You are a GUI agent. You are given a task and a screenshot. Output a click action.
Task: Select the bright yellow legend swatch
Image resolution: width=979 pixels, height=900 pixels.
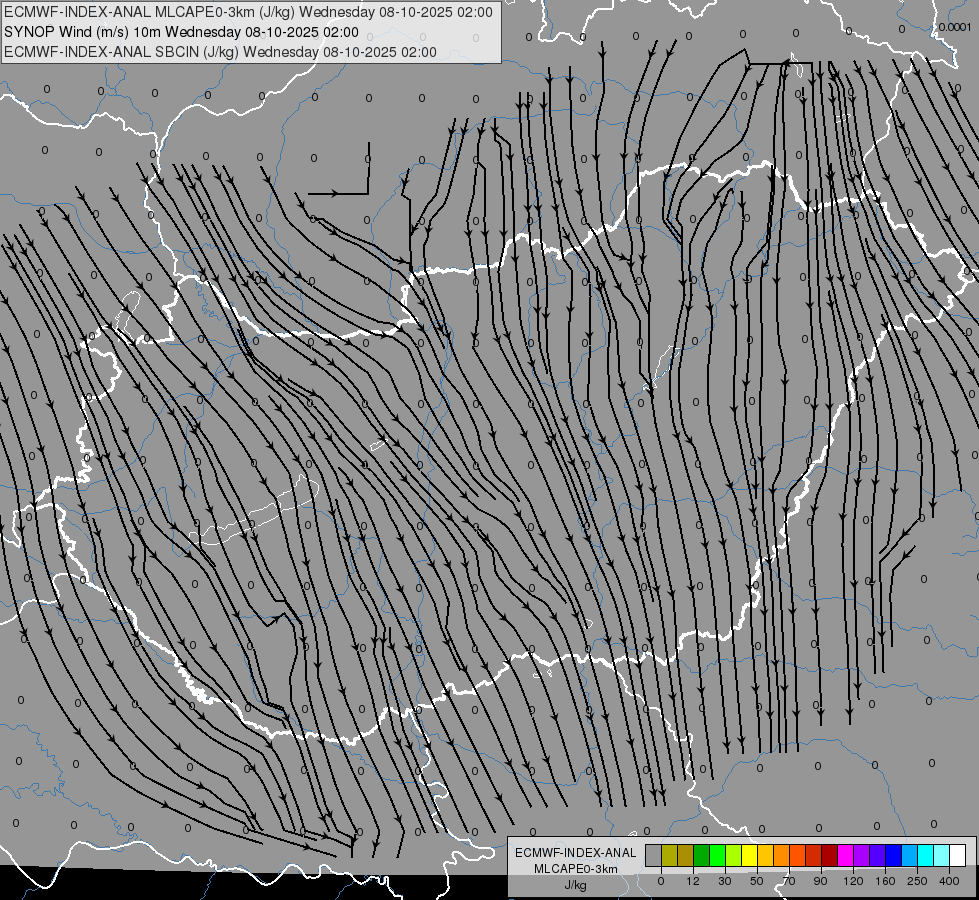click(749, 855)
